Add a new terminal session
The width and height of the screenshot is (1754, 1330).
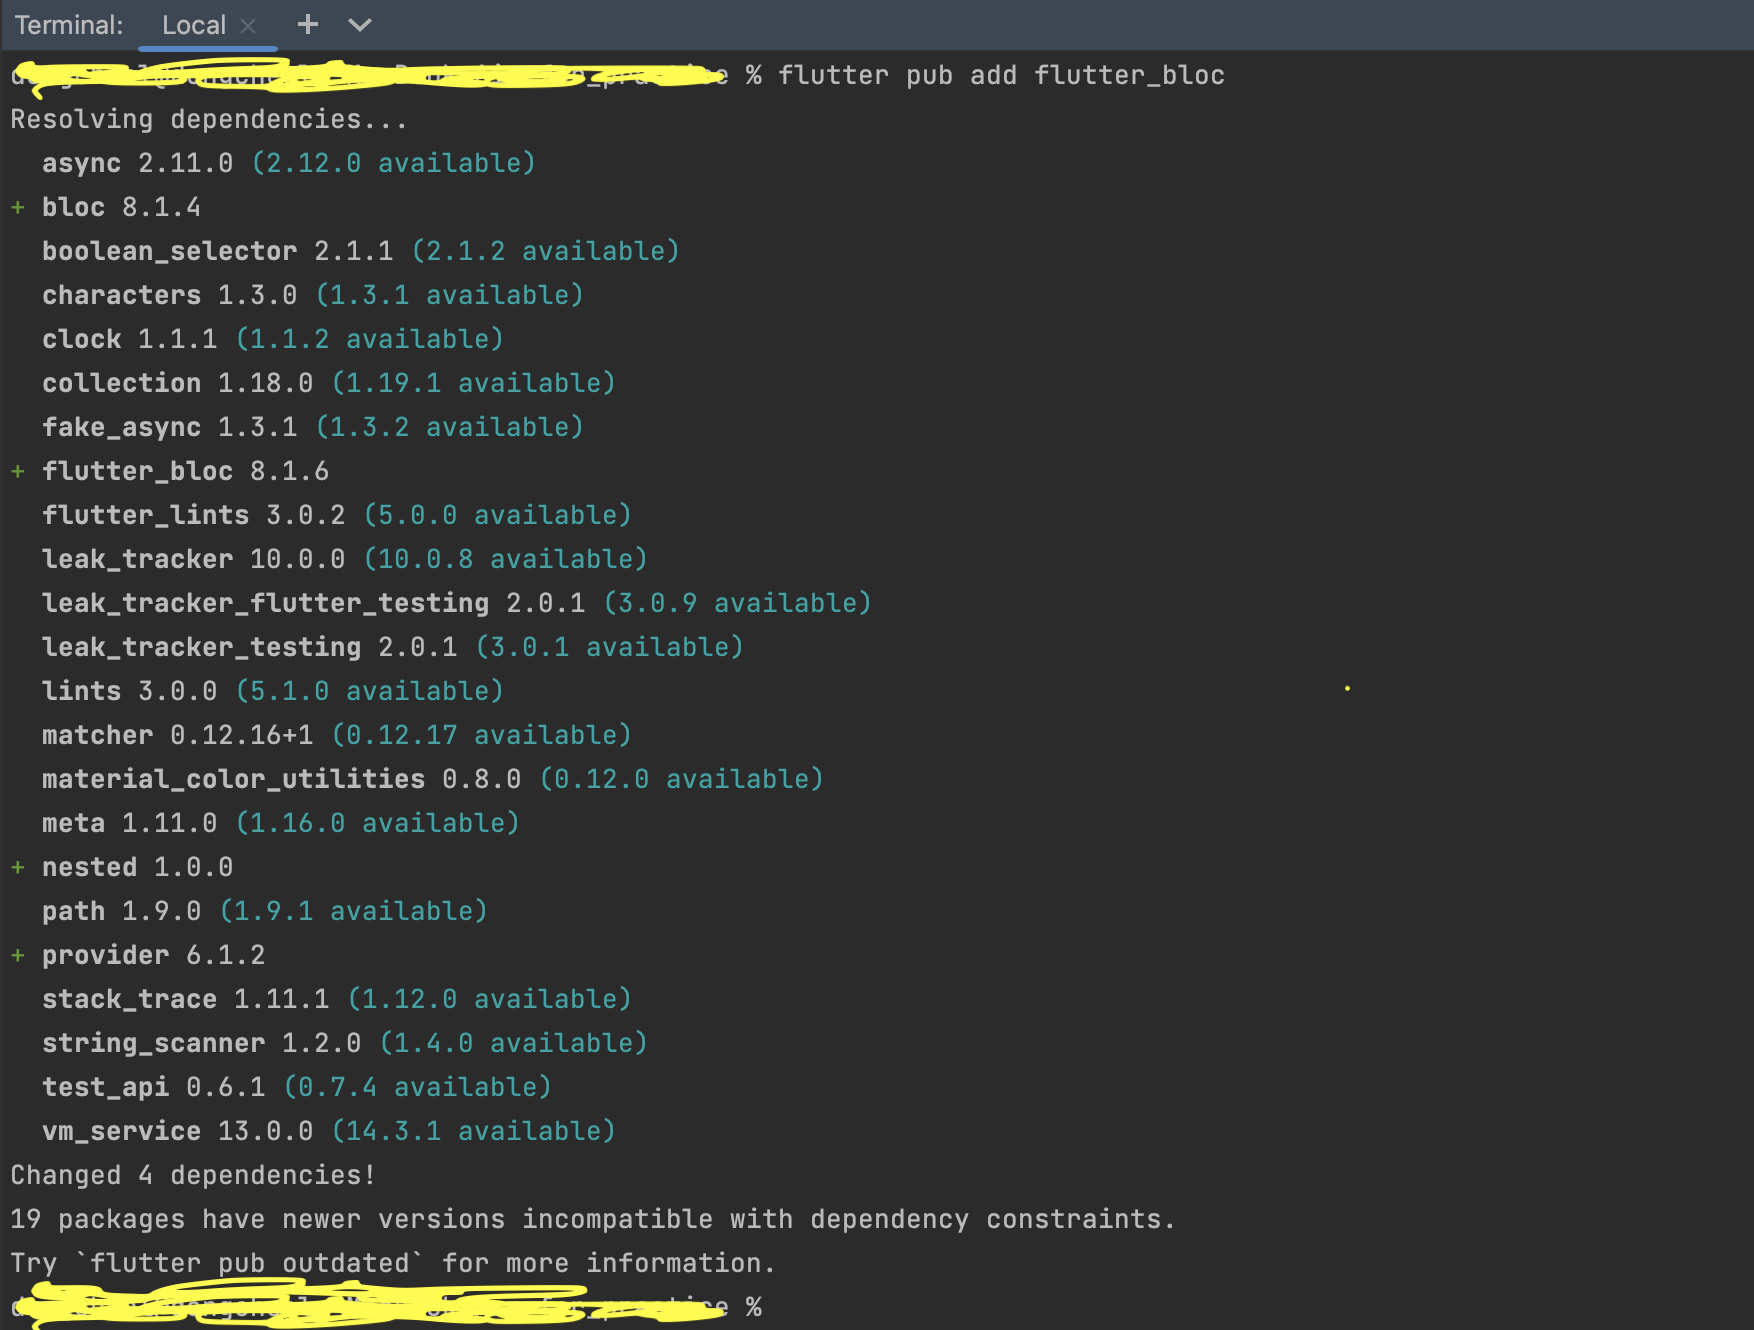[x=308, y=24]
